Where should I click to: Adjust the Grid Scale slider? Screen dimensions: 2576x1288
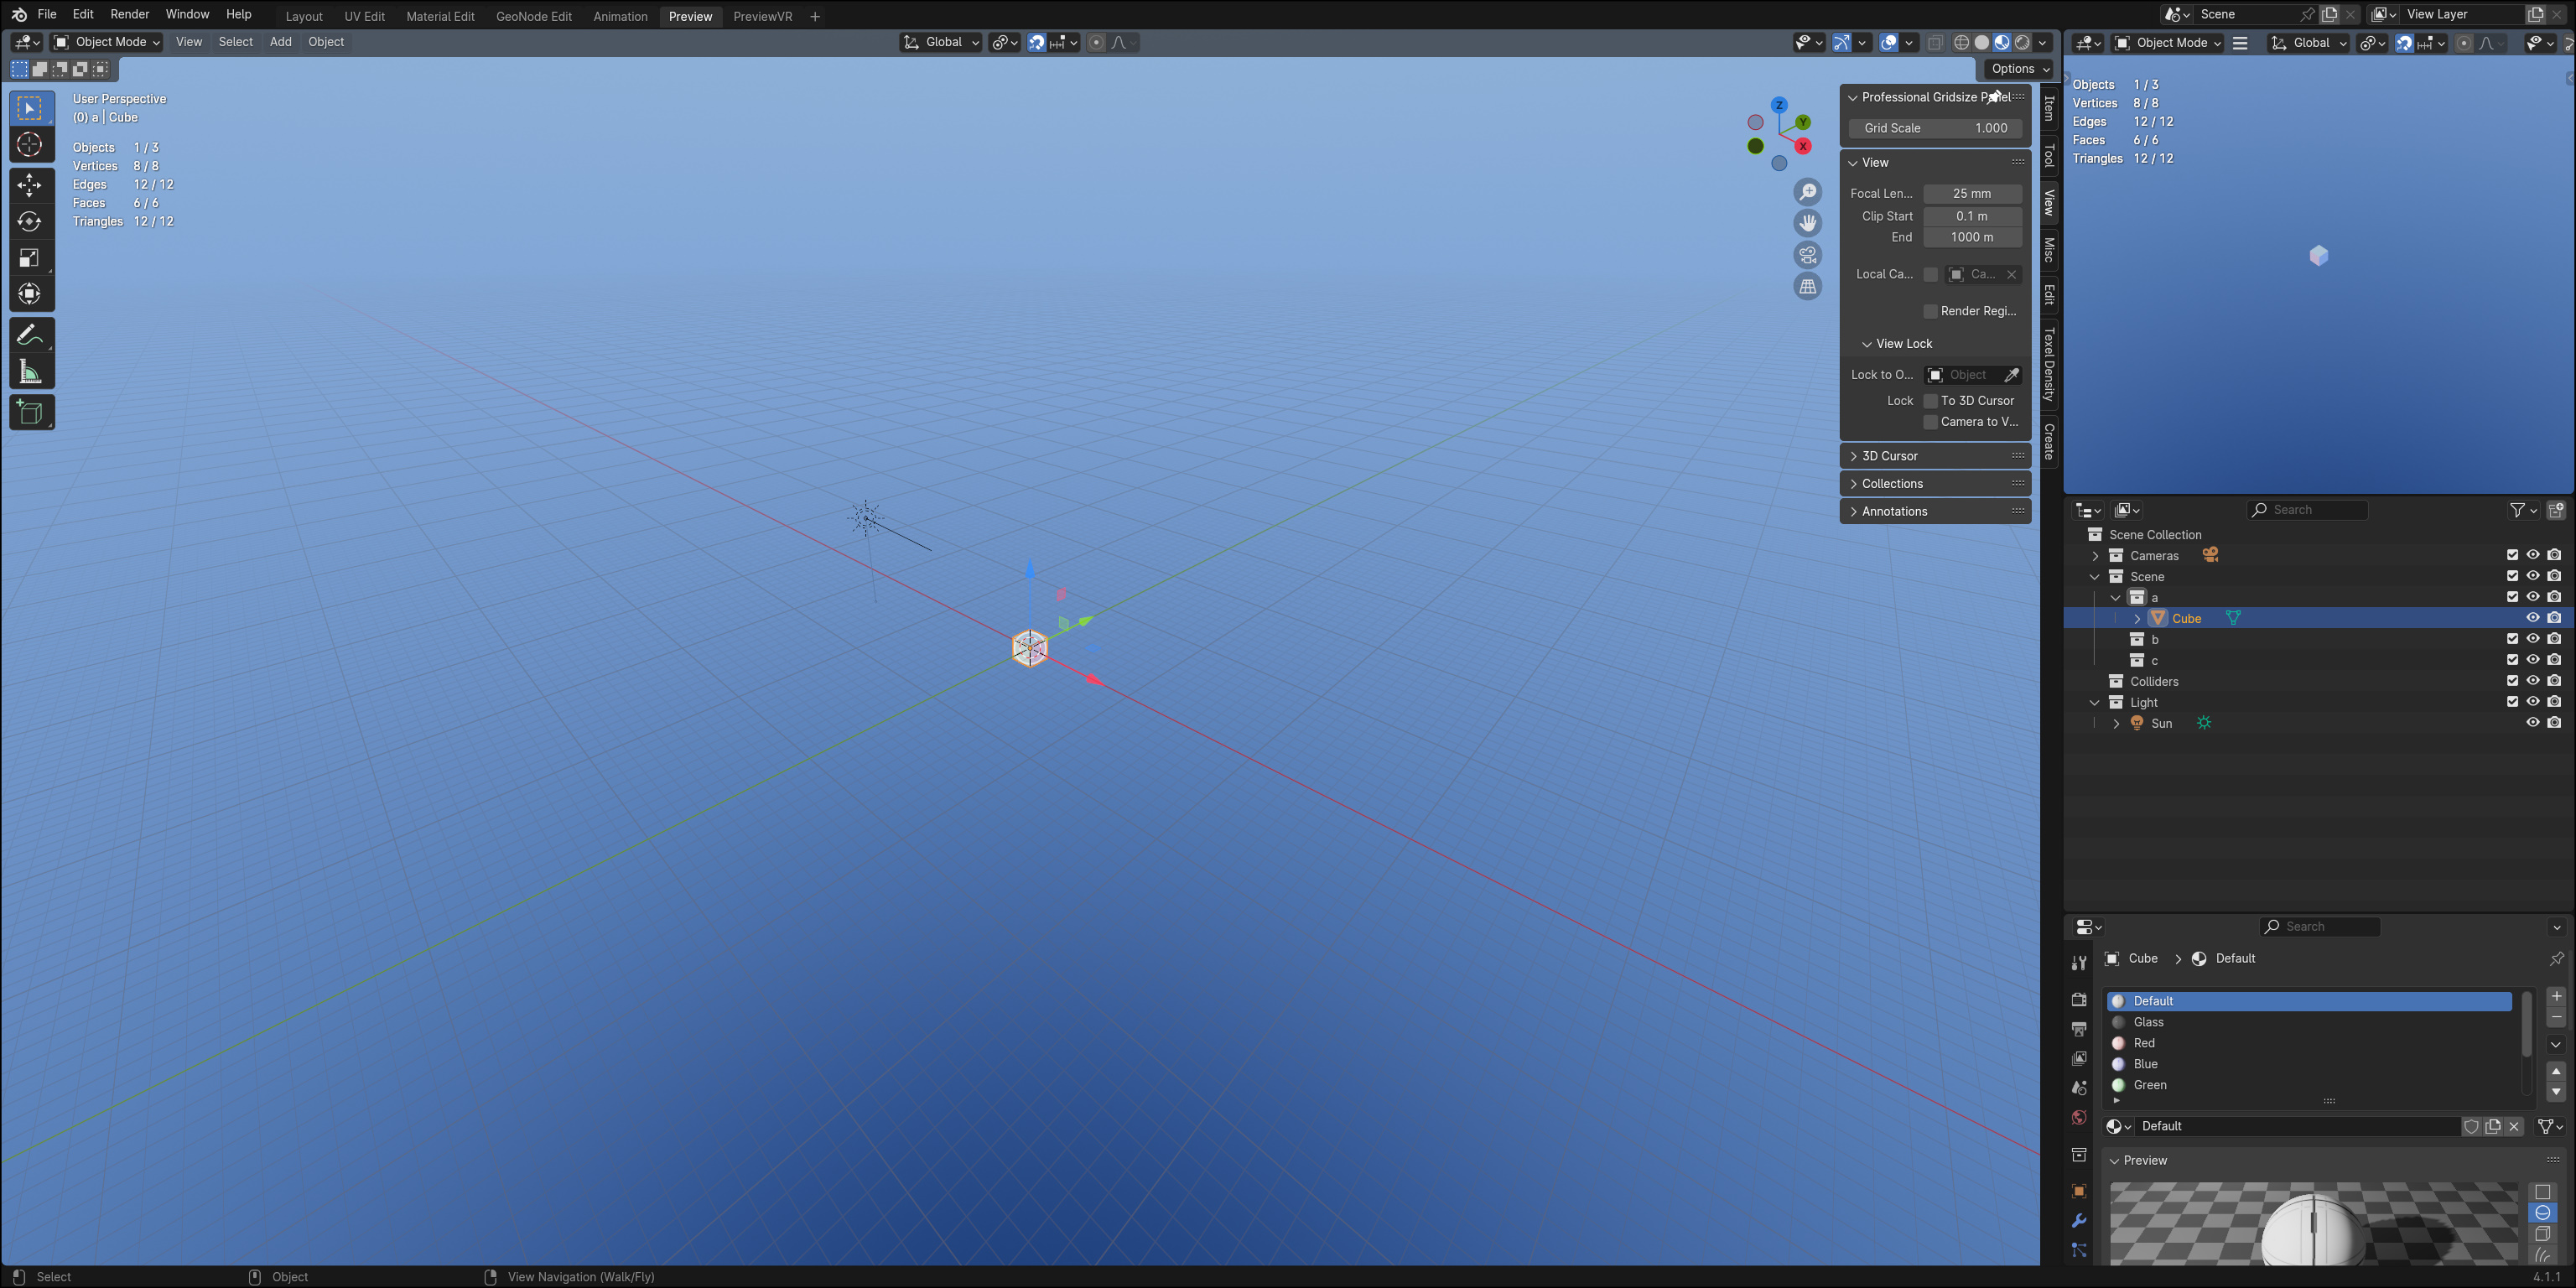click(x=1935, y=128)
